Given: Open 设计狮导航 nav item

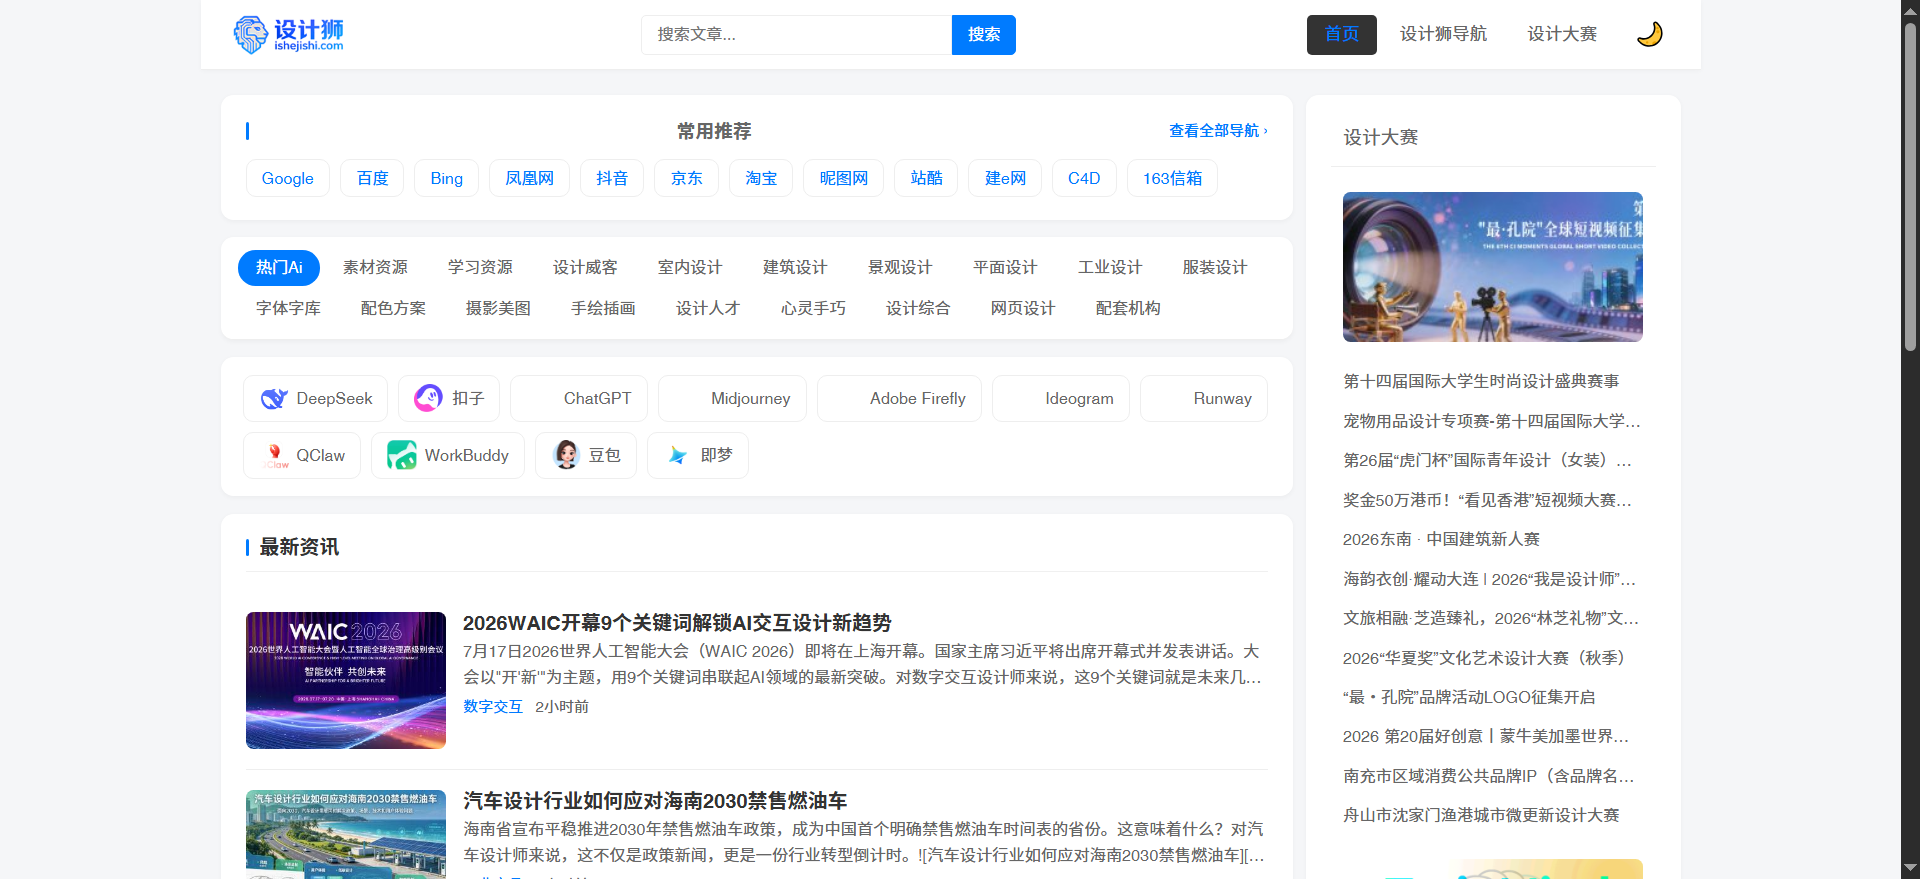Looking at the screenshot, I should 1443,34.
